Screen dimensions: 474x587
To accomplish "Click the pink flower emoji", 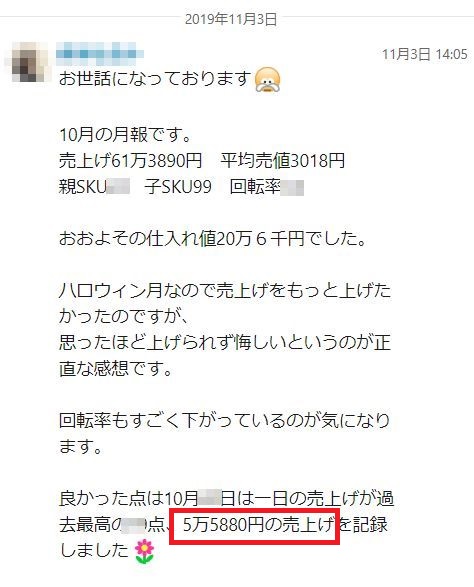I will click(x=145, y=551).
